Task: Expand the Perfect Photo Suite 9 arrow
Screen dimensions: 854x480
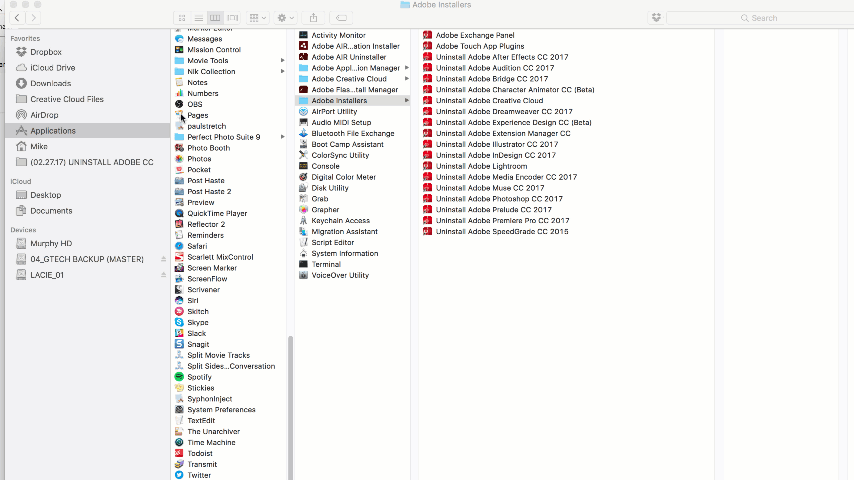Action: [x=282, y=137]
